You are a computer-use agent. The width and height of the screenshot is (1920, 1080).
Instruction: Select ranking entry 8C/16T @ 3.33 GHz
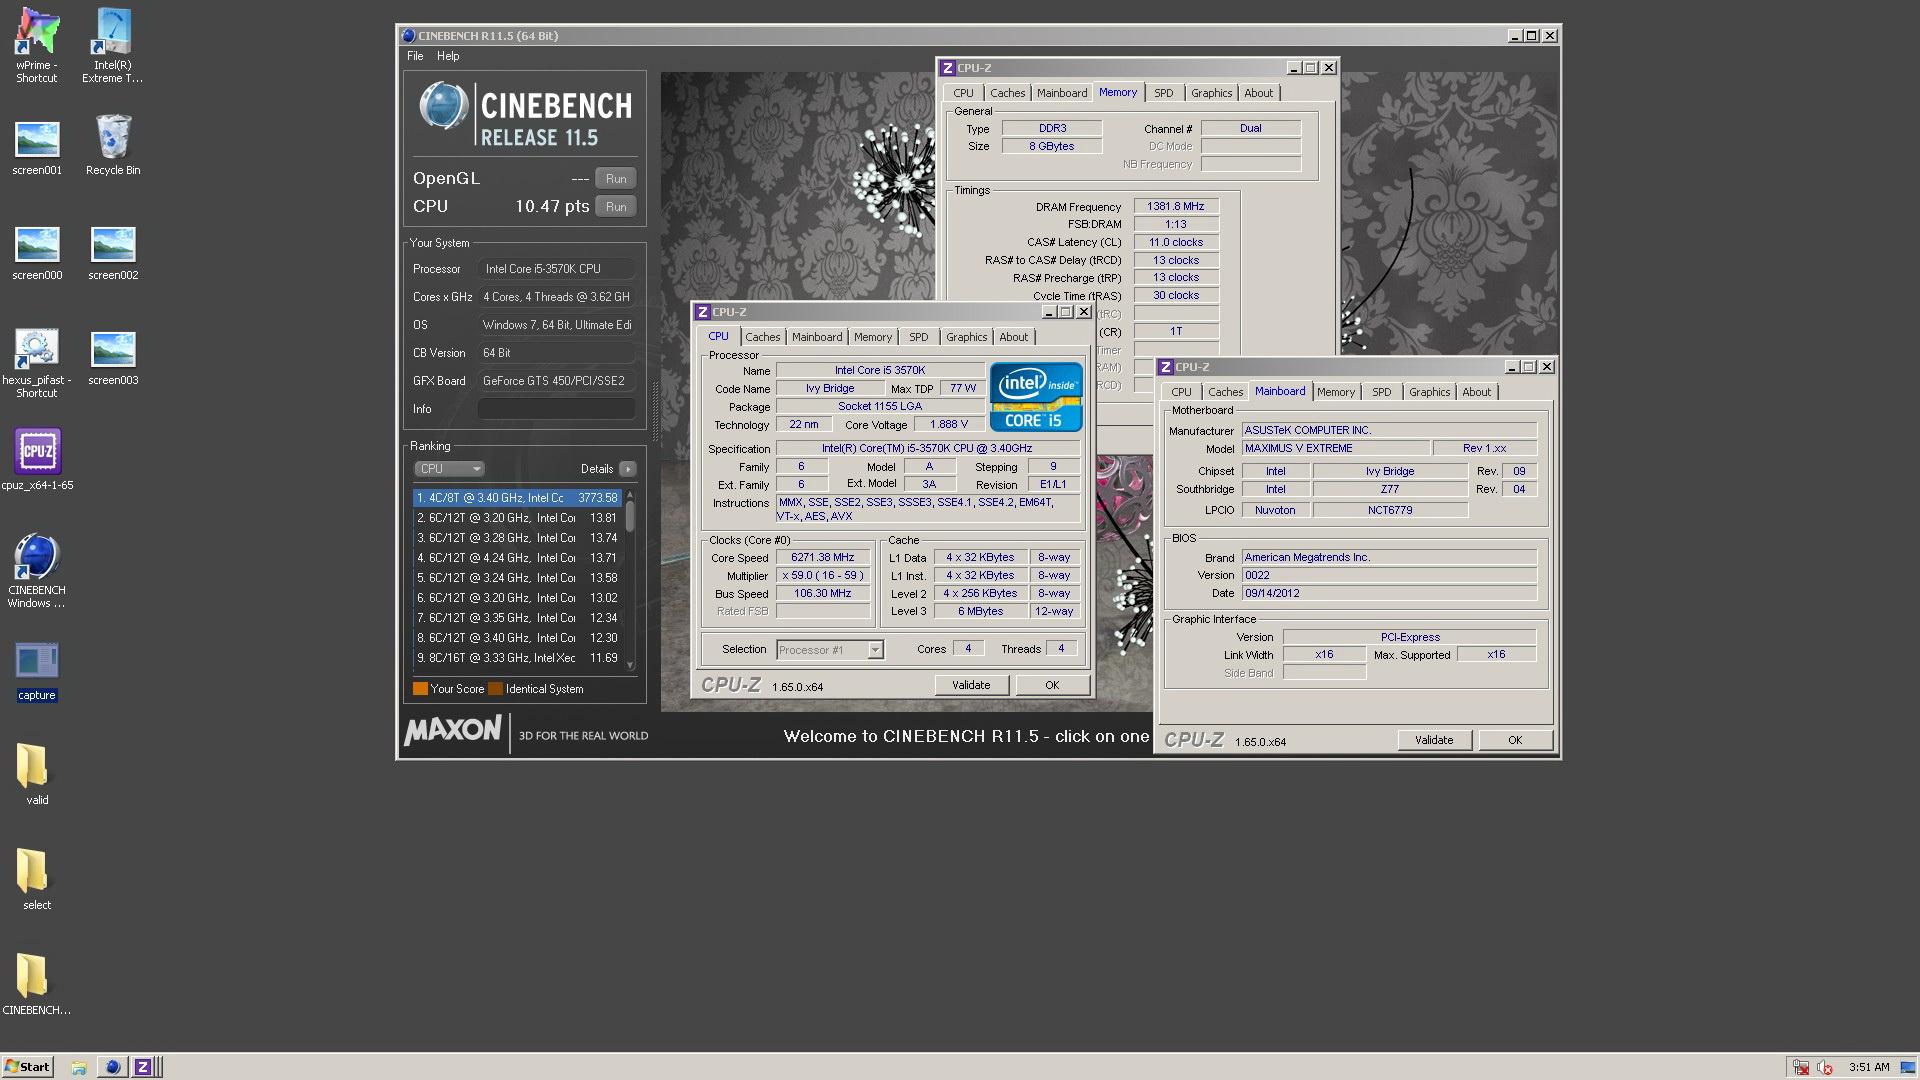[517, 658]
